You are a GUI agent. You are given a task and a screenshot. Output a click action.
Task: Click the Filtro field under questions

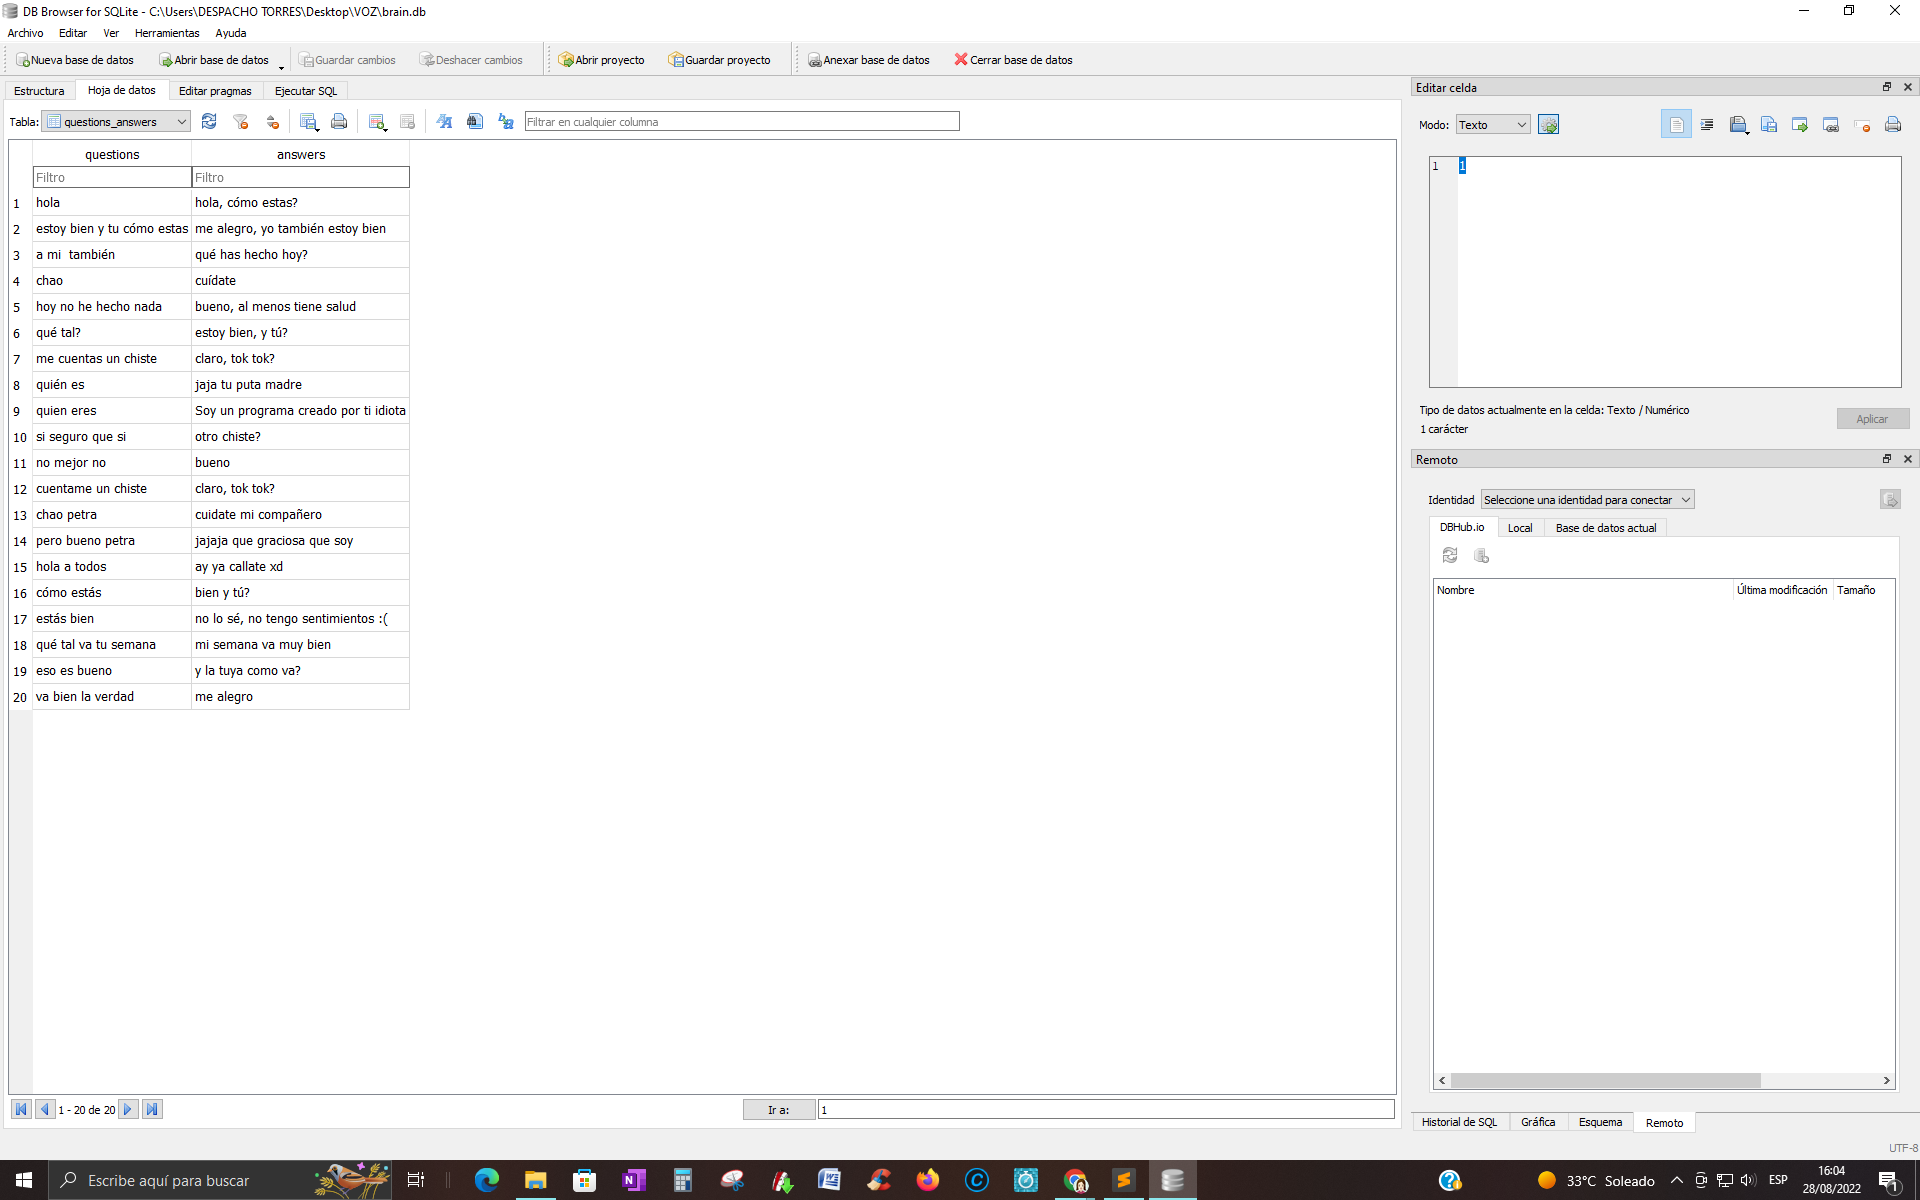111,177
